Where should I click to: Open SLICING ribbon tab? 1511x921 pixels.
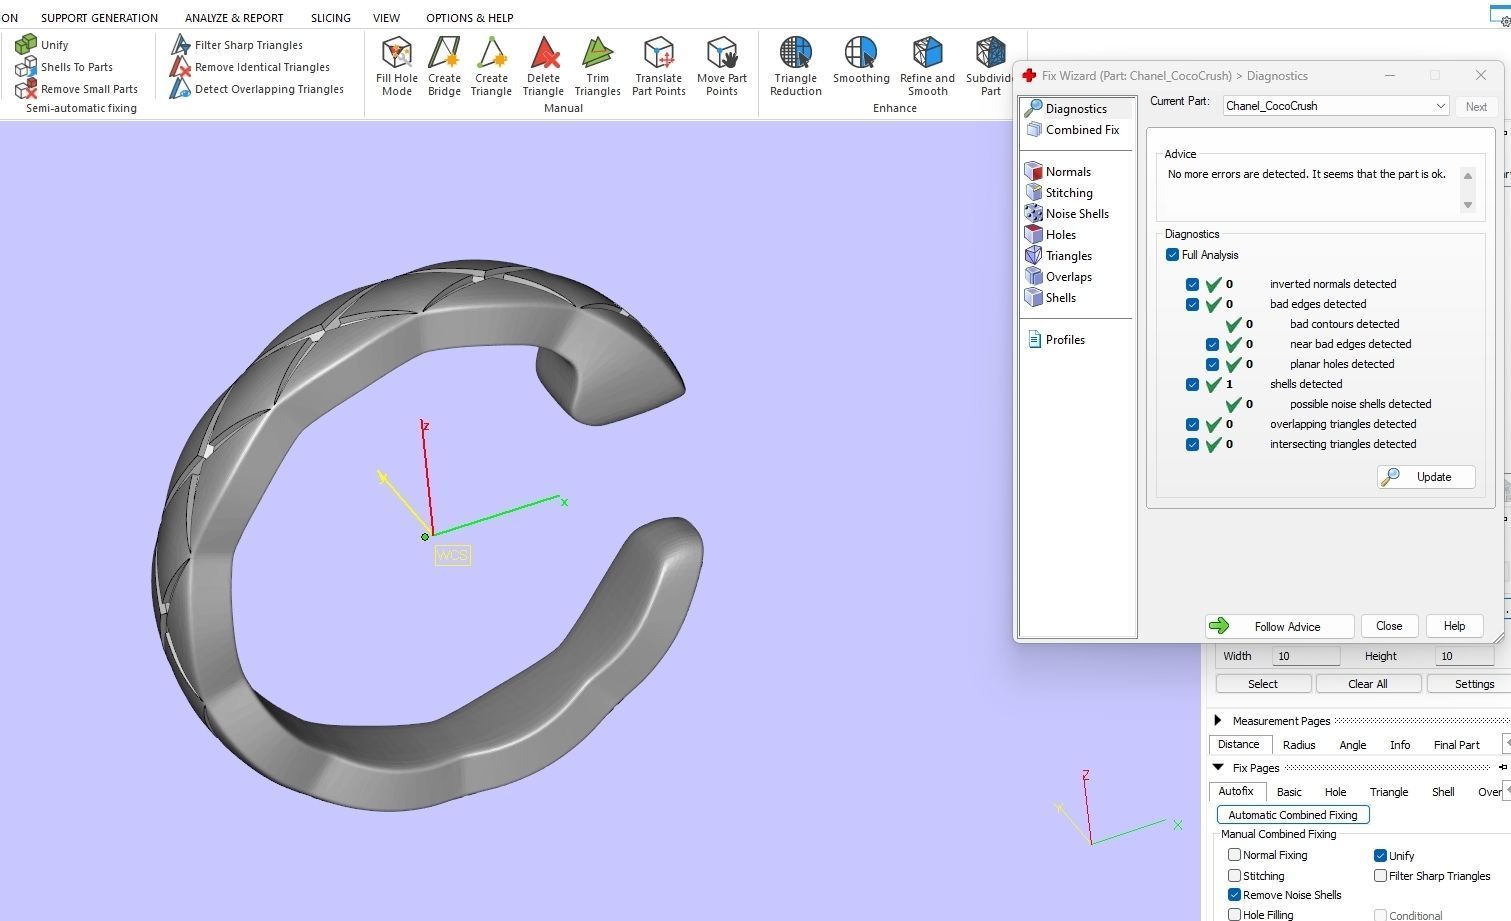(x=330, y=18)
